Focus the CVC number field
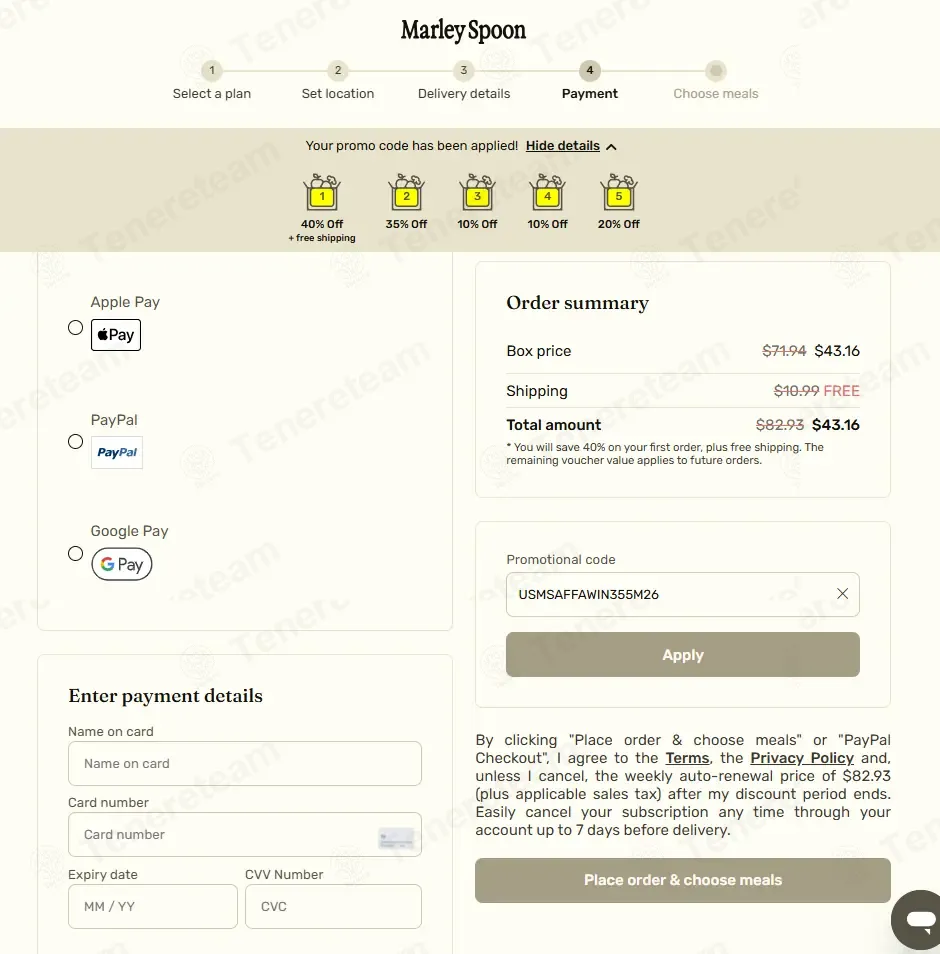Screen dimensions: 940x954 pos(333,907)
